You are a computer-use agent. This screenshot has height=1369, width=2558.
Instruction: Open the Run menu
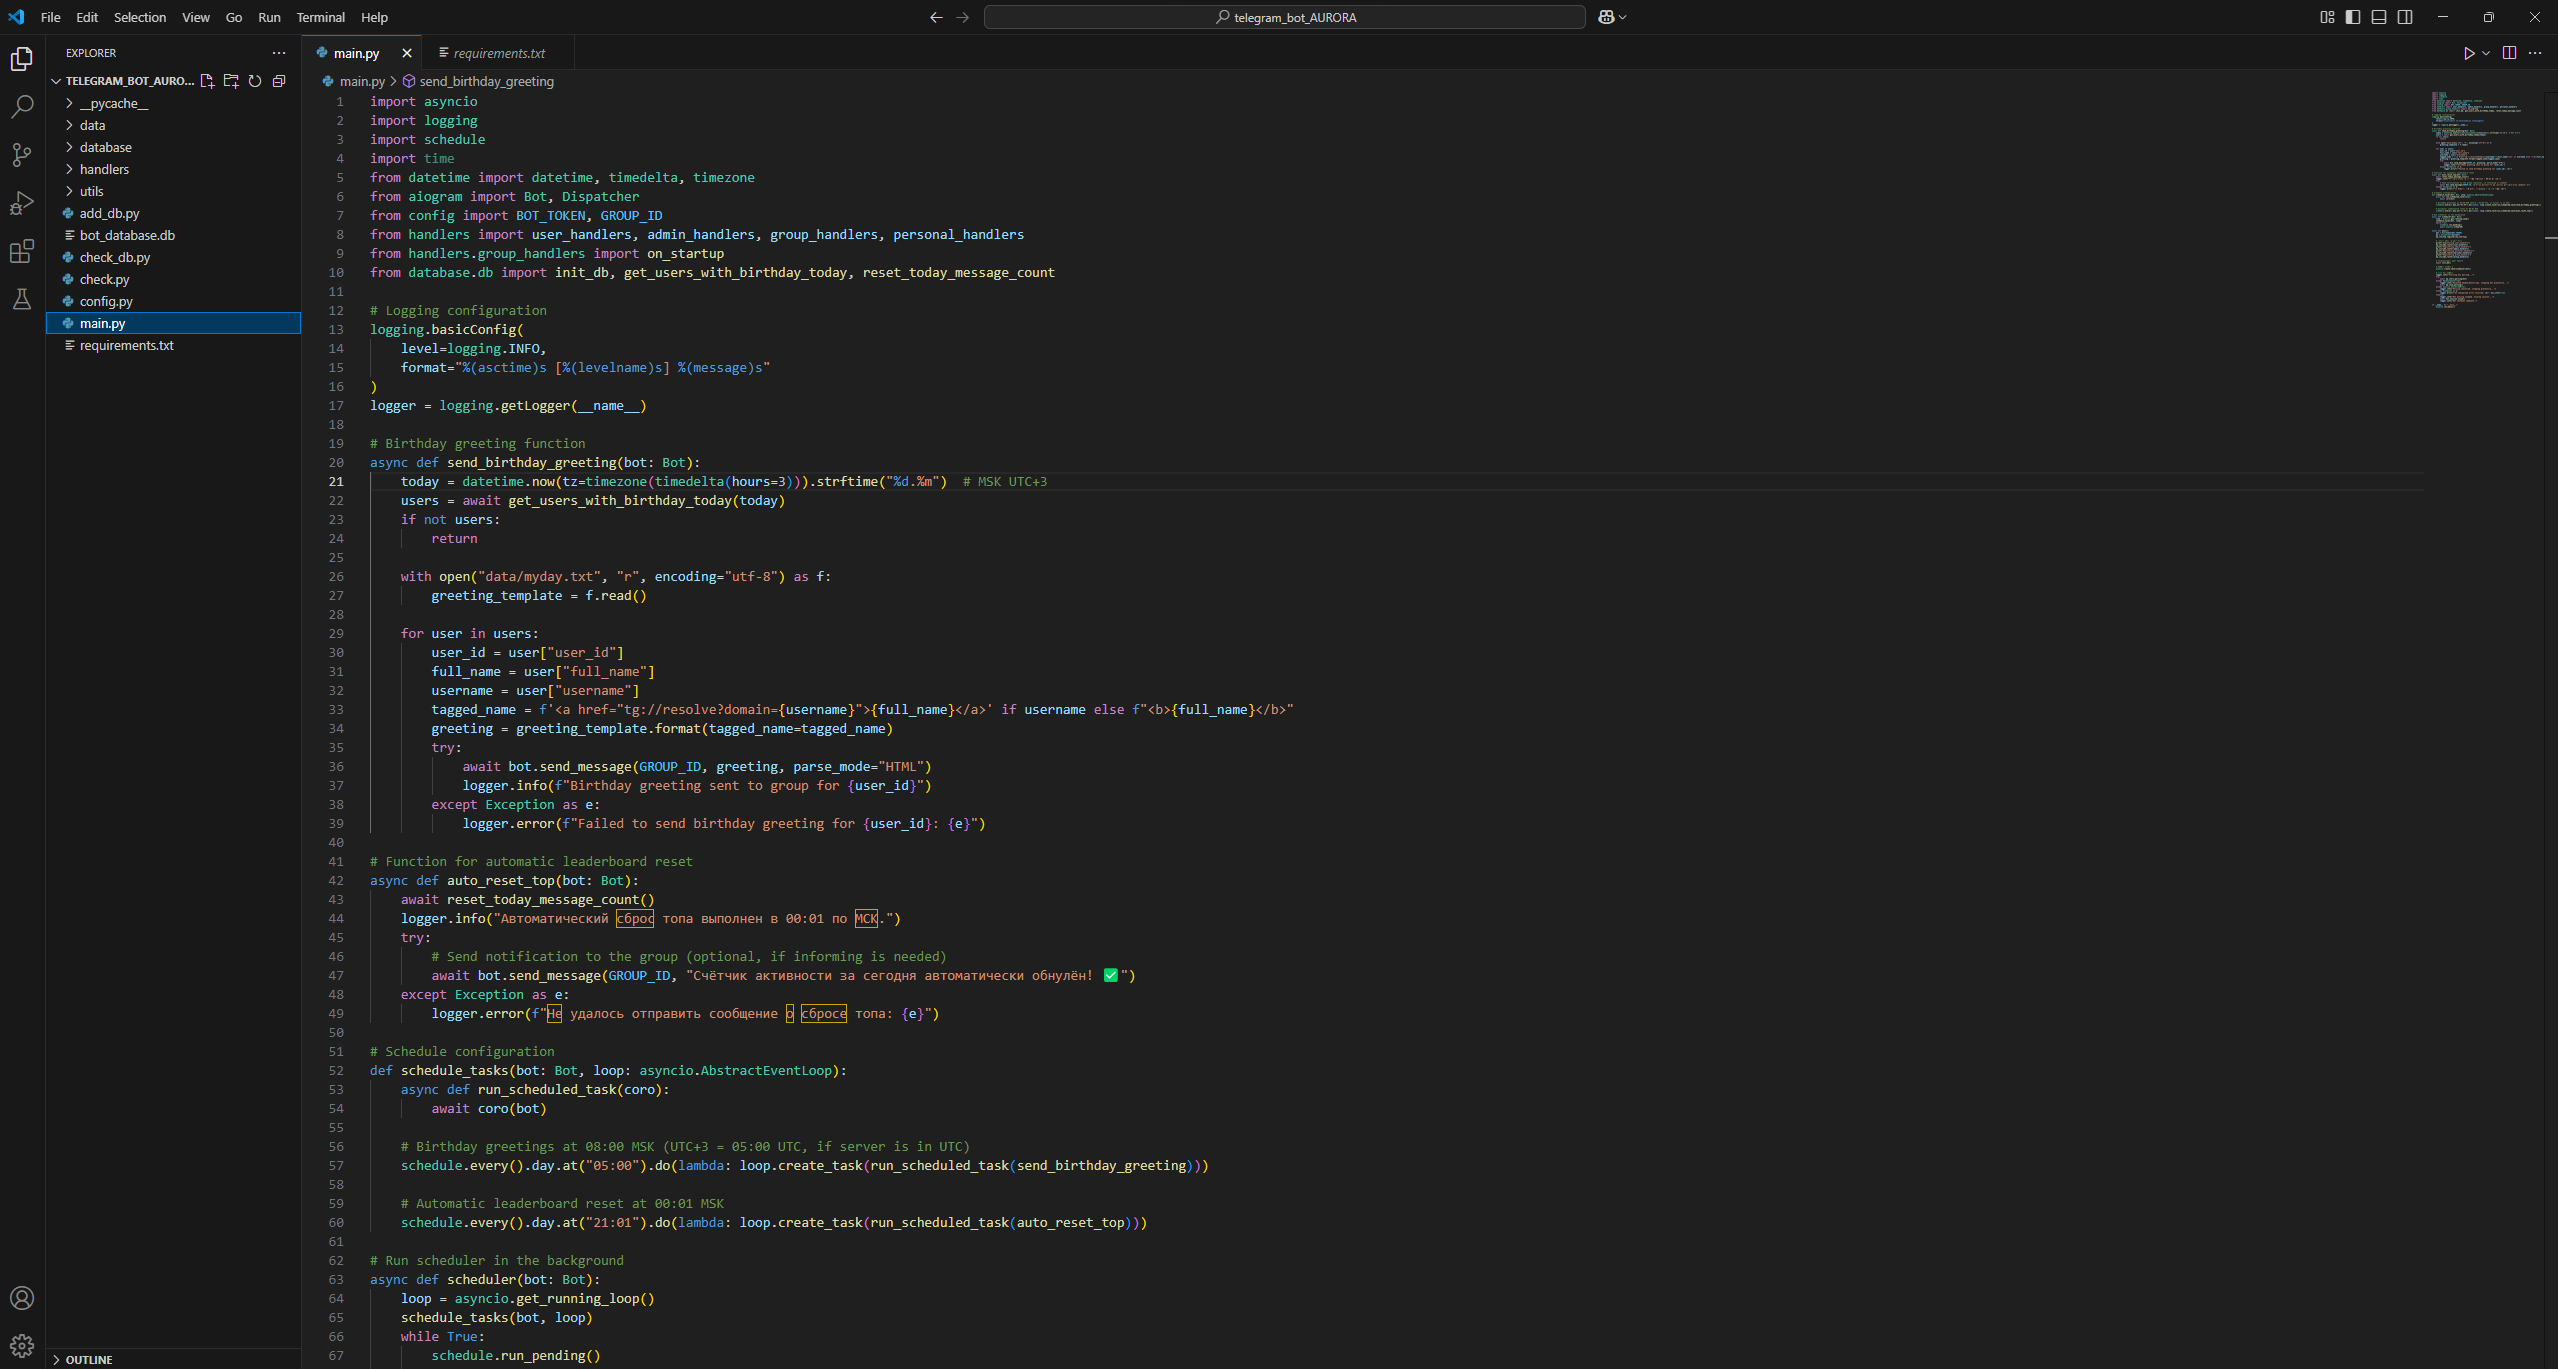269,17
